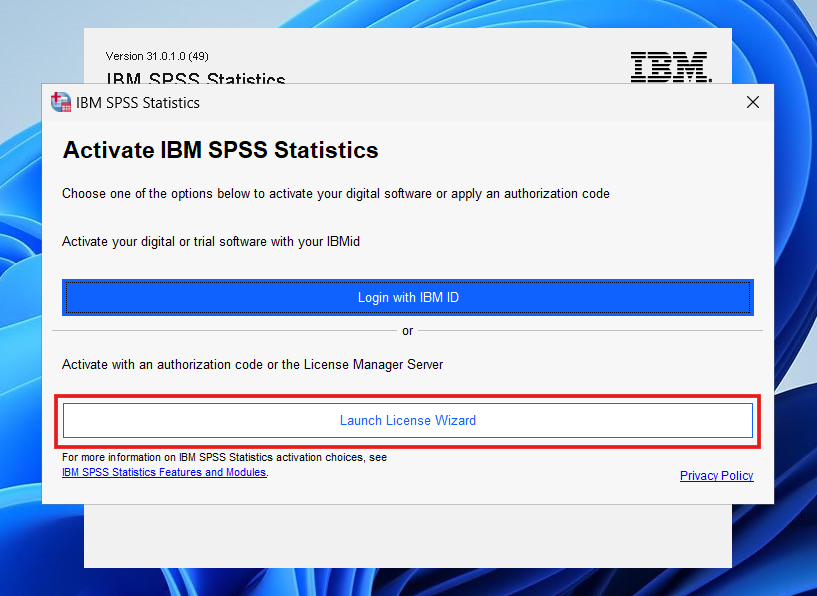Screen dimensions: 817x596
Task: Select the 'Activate IBM SPSS Statistics' heading
Action: 220,150
